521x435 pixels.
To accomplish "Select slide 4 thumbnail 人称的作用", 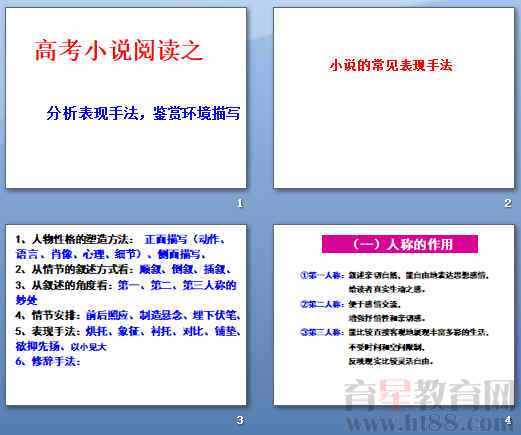I will 394,315.
